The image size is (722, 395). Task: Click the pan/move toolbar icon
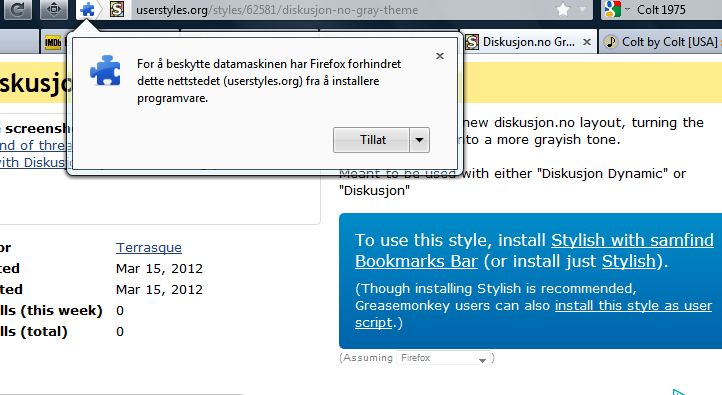coord(54,9)
